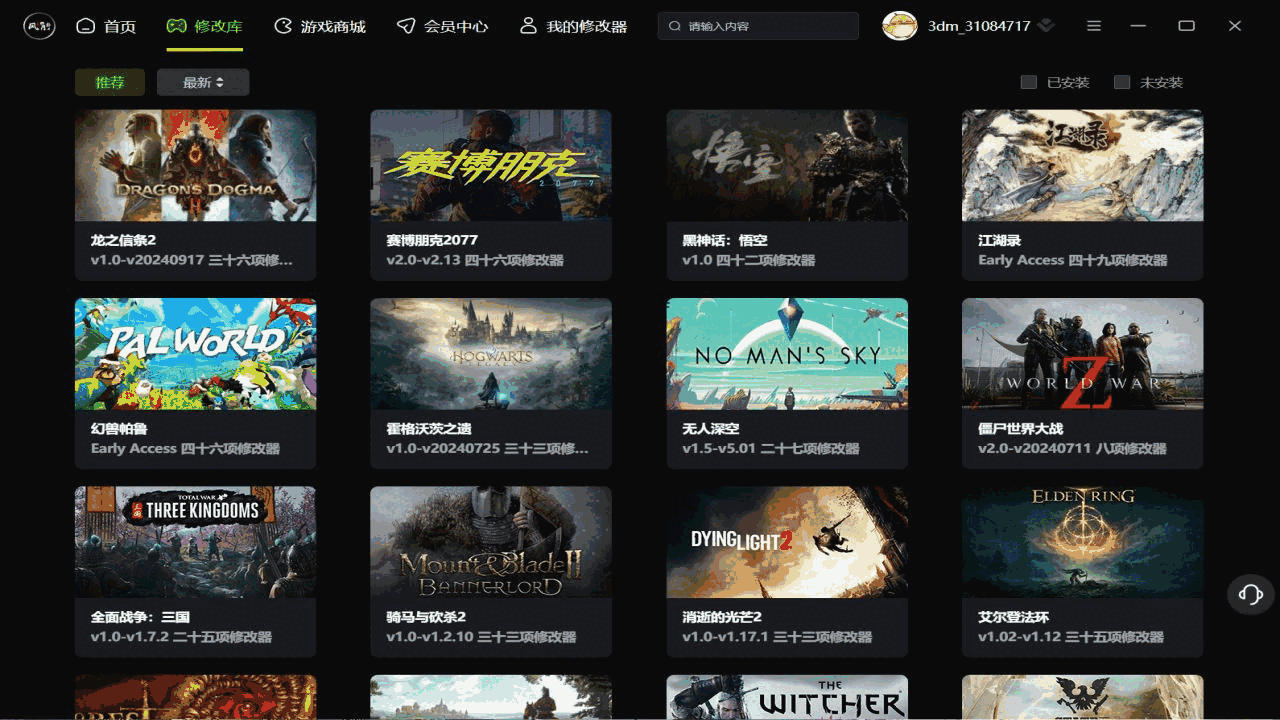Click the person icon beside 我的修改器

click(527, 26)
